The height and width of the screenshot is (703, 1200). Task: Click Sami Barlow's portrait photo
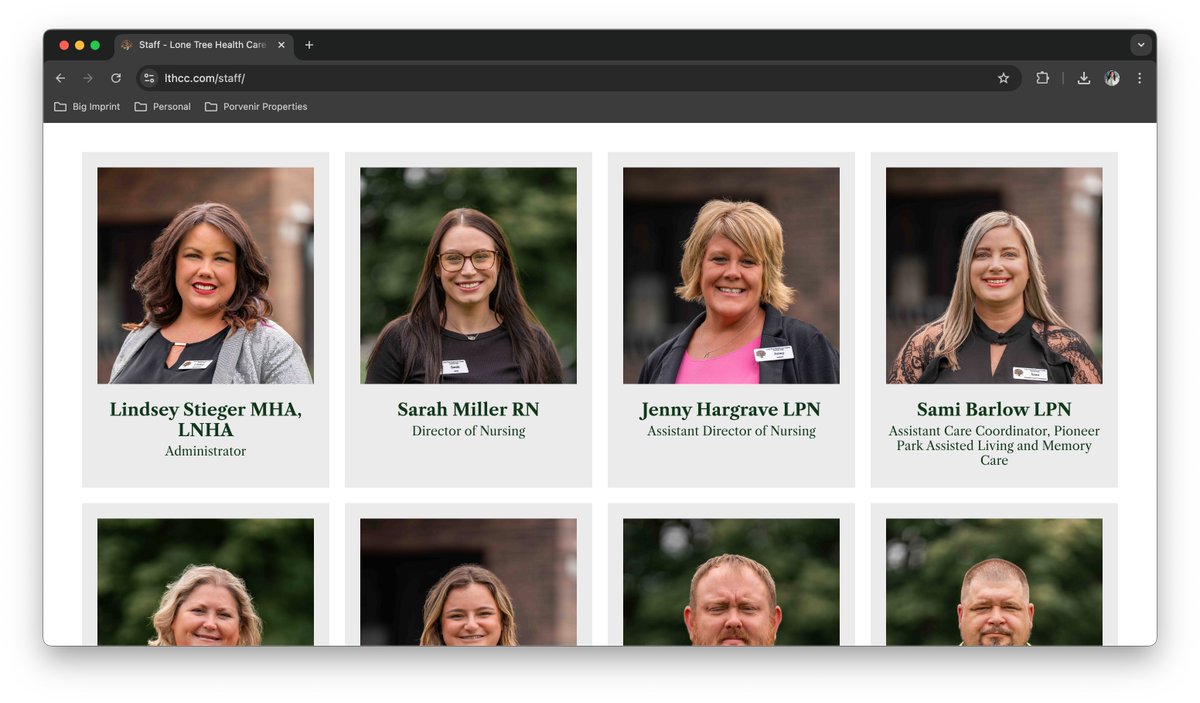(x=994, y=275)
